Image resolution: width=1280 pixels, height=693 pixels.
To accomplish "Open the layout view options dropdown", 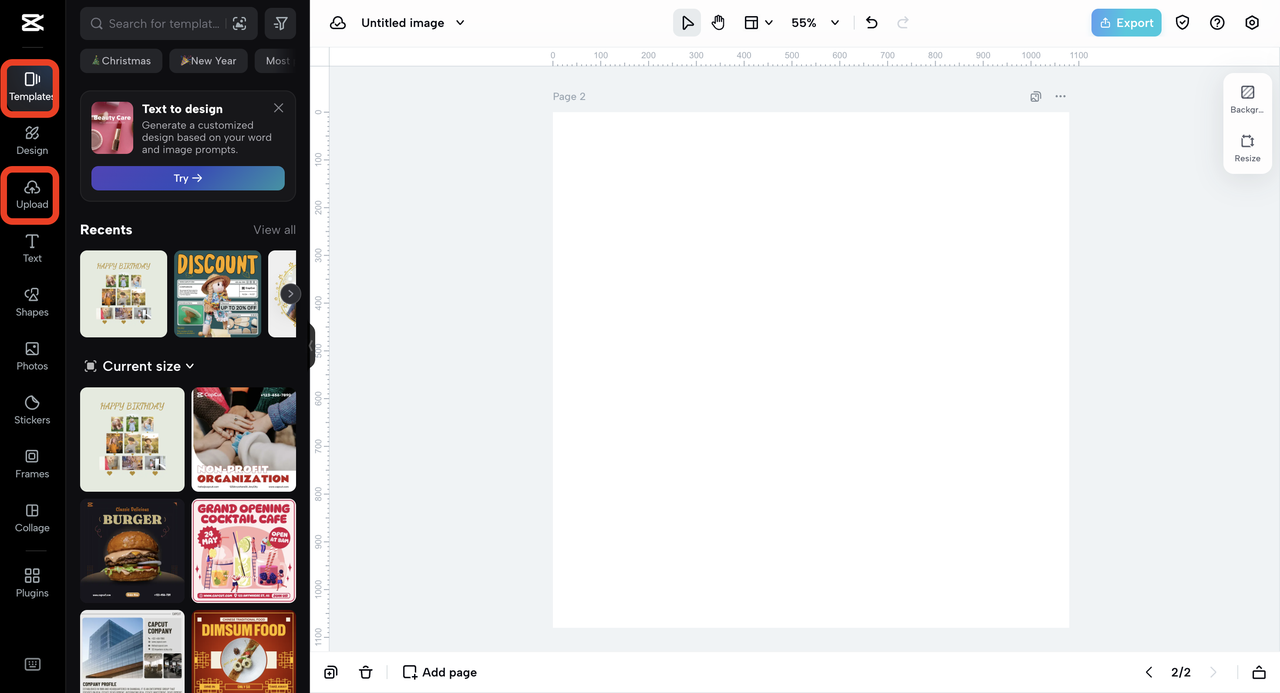I will coord(758,23).
